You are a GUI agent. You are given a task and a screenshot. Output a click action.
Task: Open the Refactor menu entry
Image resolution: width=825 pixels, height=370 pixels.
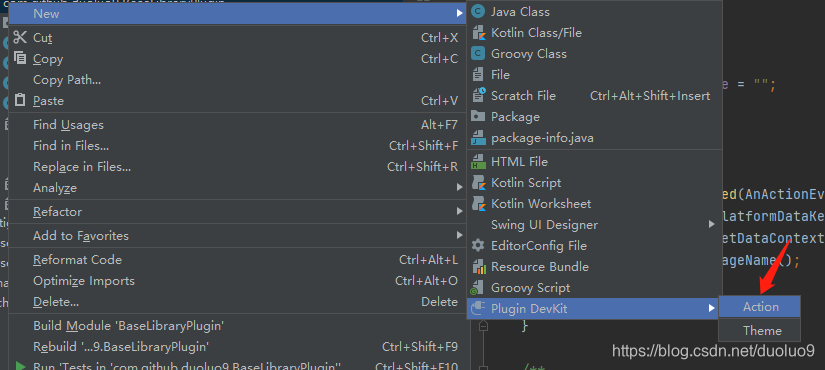pos(238,212)
